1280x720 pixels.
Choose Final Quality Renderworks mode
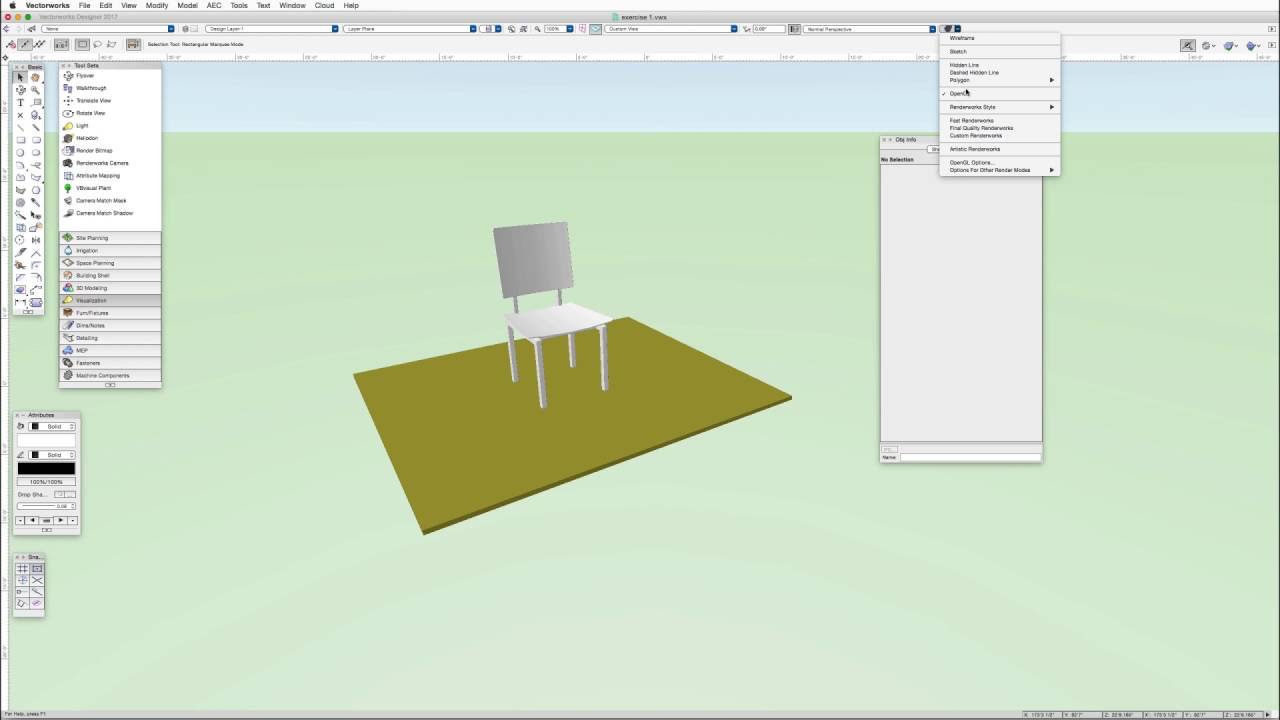tap(999, 128)
